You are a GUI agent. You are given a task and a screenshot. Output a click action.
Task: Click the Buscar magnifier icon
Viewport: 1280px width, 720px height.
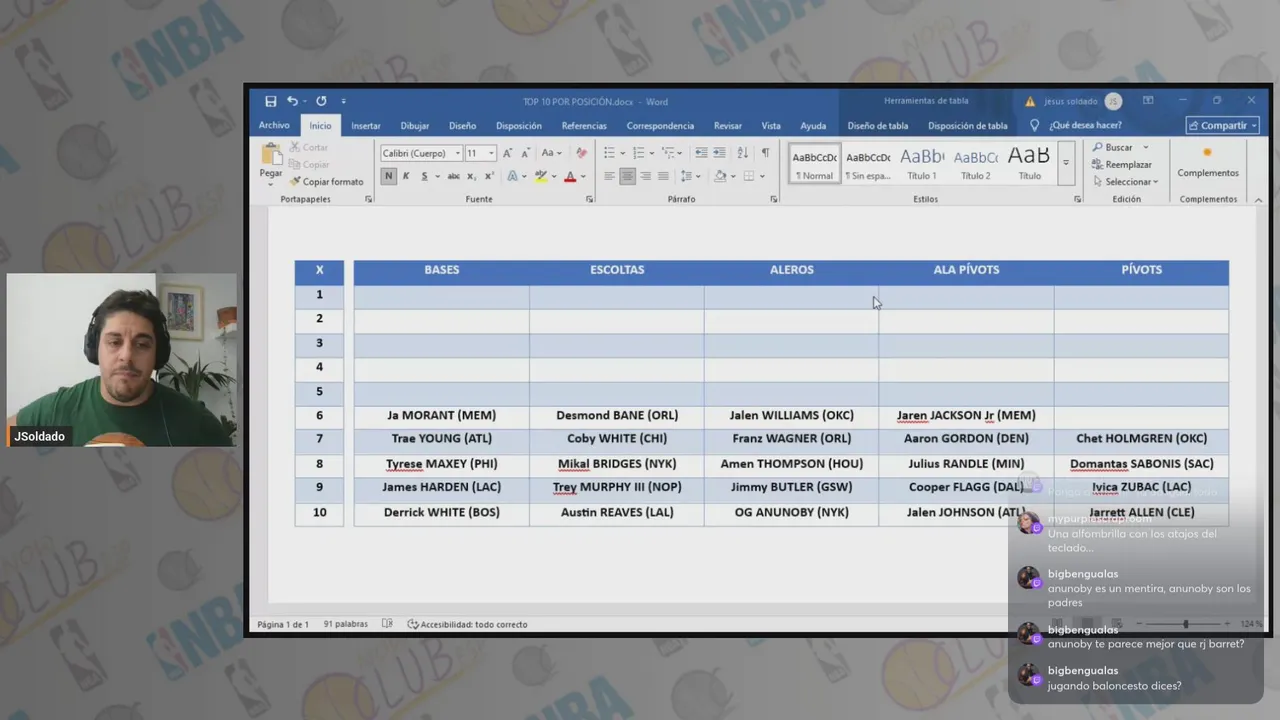coord(1098,147)
